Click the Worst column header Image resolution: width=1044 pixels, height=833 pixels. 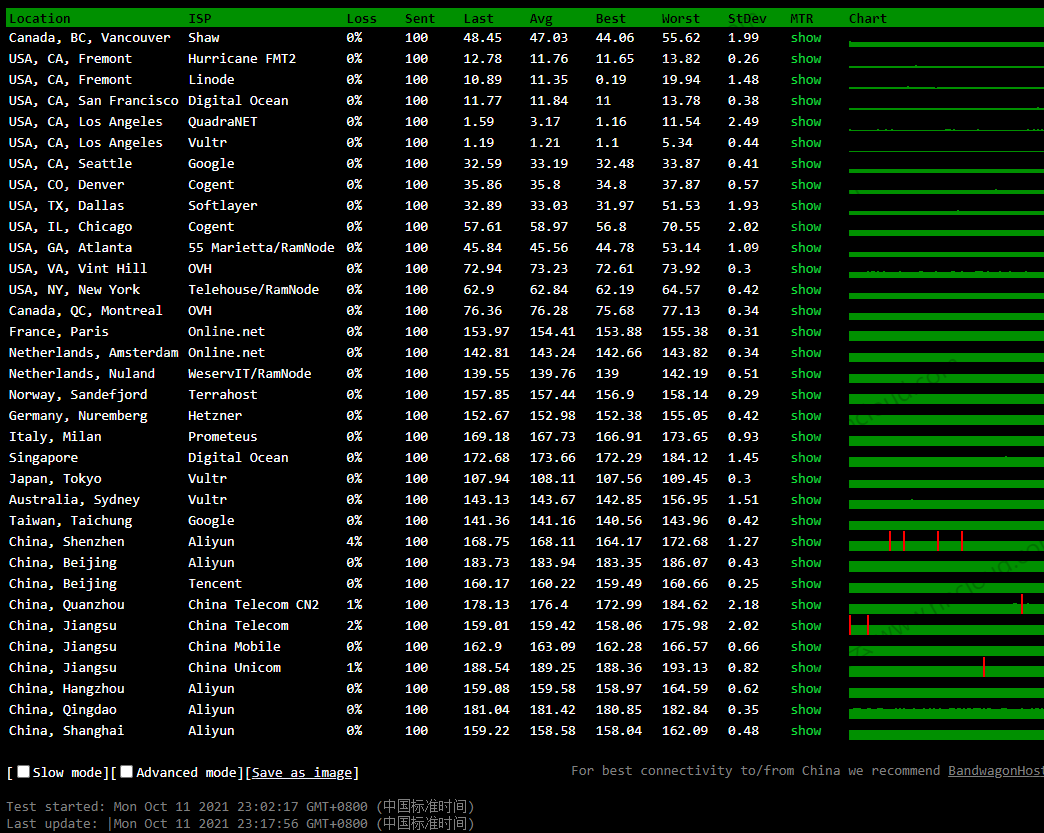pyautogui.click(x=680, y=19)
